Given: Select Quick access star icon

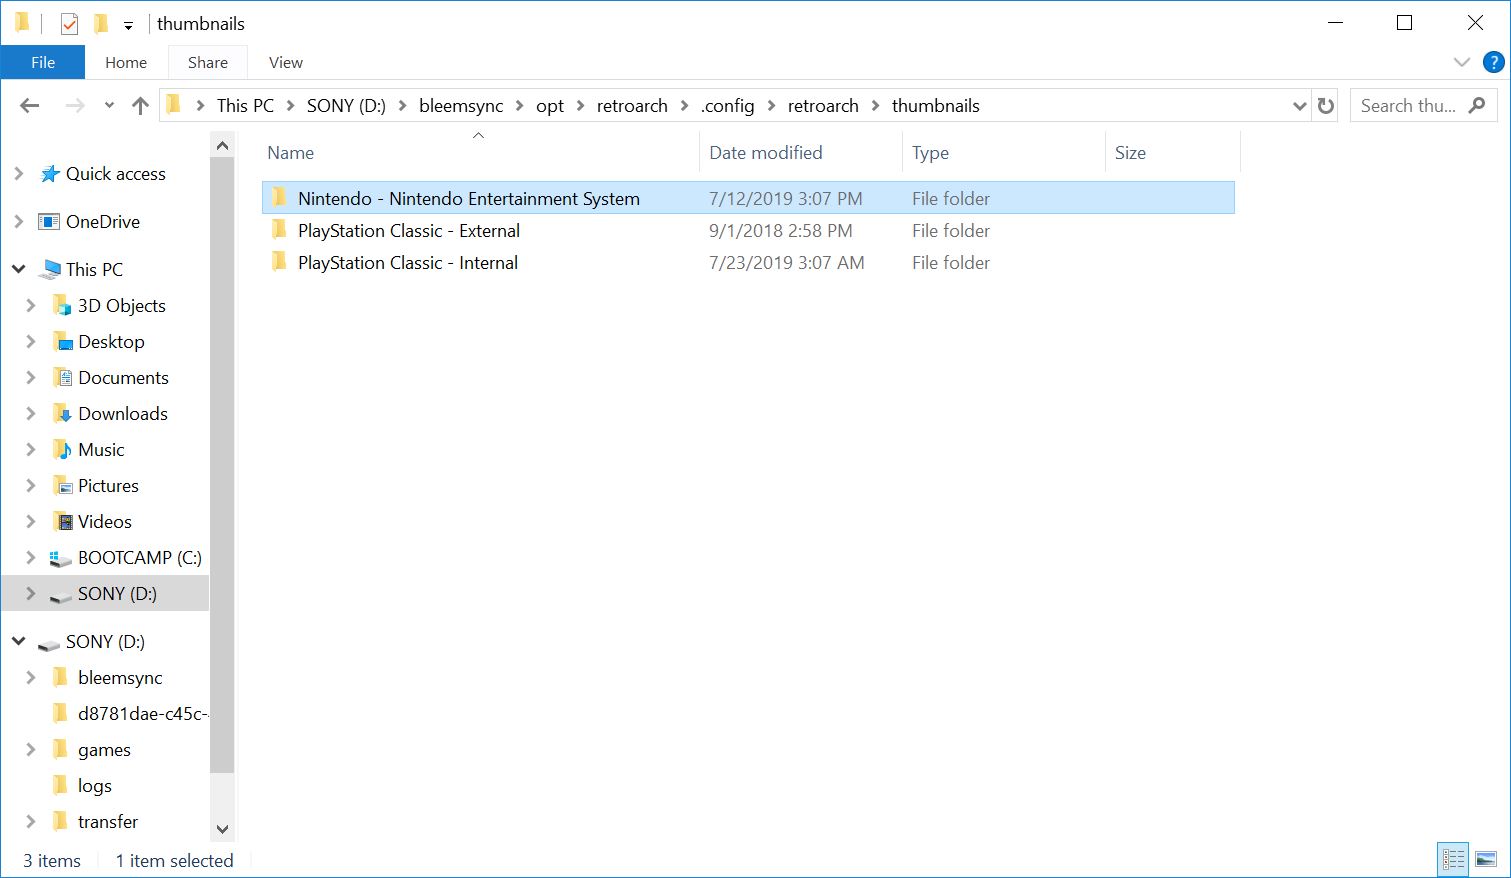Looking at the screenshot, I should point(49,174).
